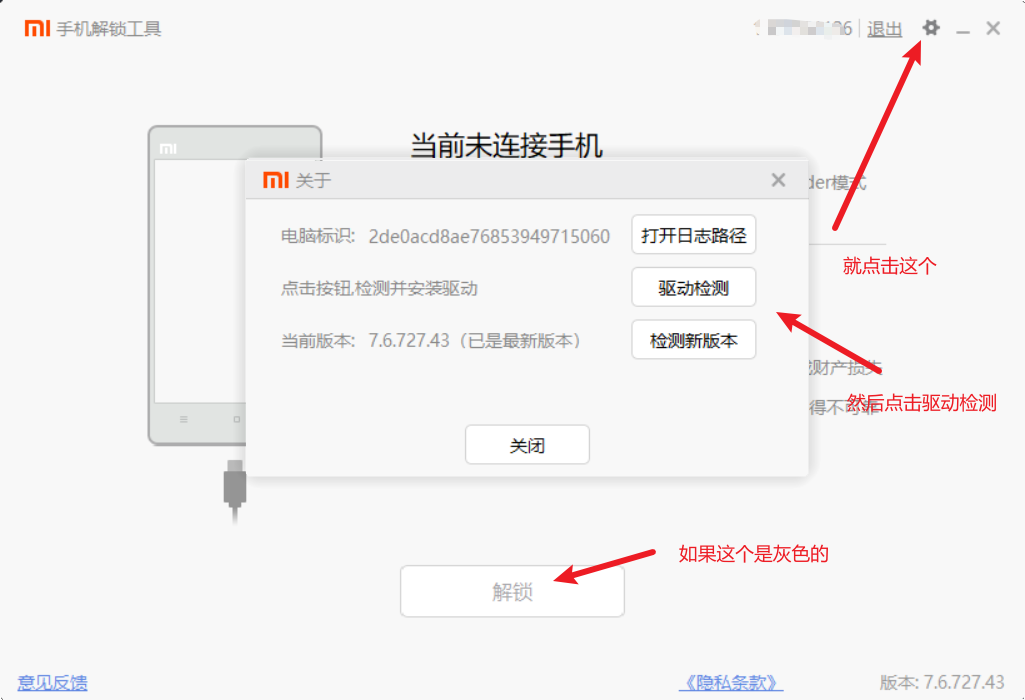Image resolution: width=1025 pixels, height=700 pixels.
Task: Click 打开日志路径 button
Action: (694, 235)
